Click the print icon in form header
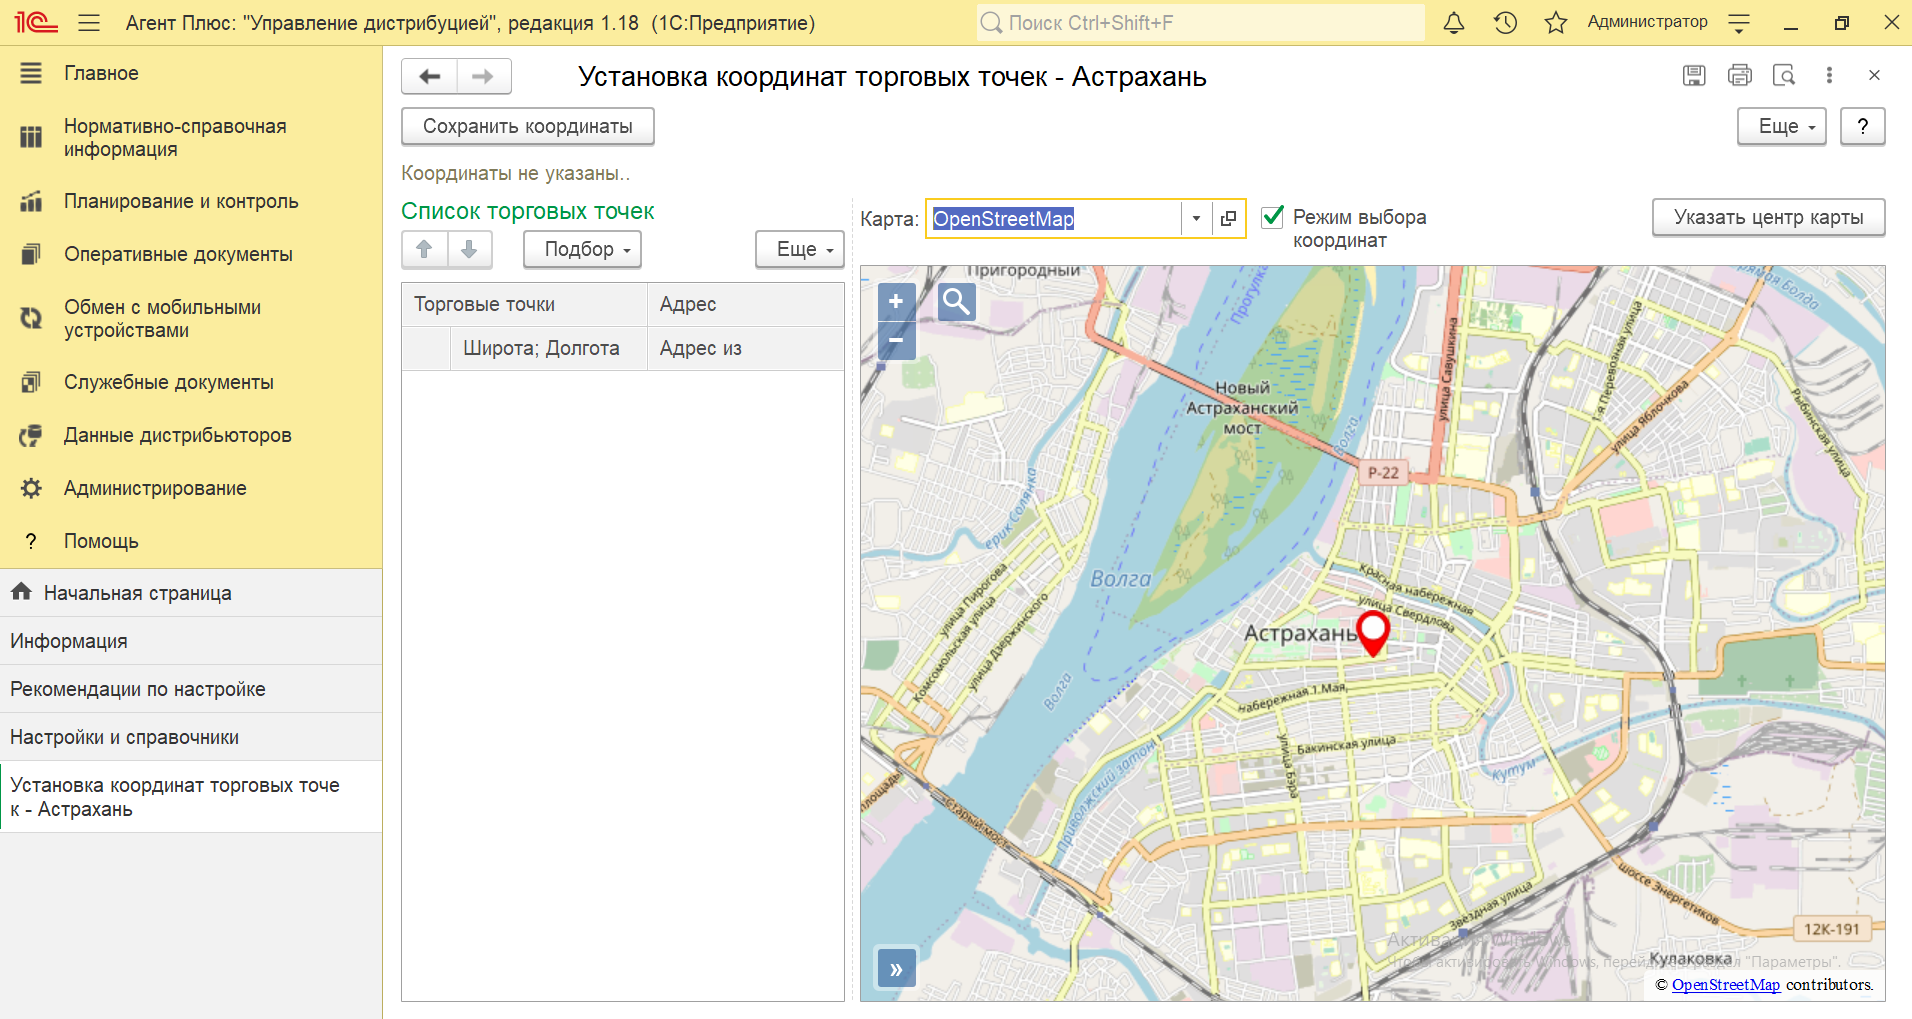Screen dimensions: 1912x1019 coord(1739,75)
